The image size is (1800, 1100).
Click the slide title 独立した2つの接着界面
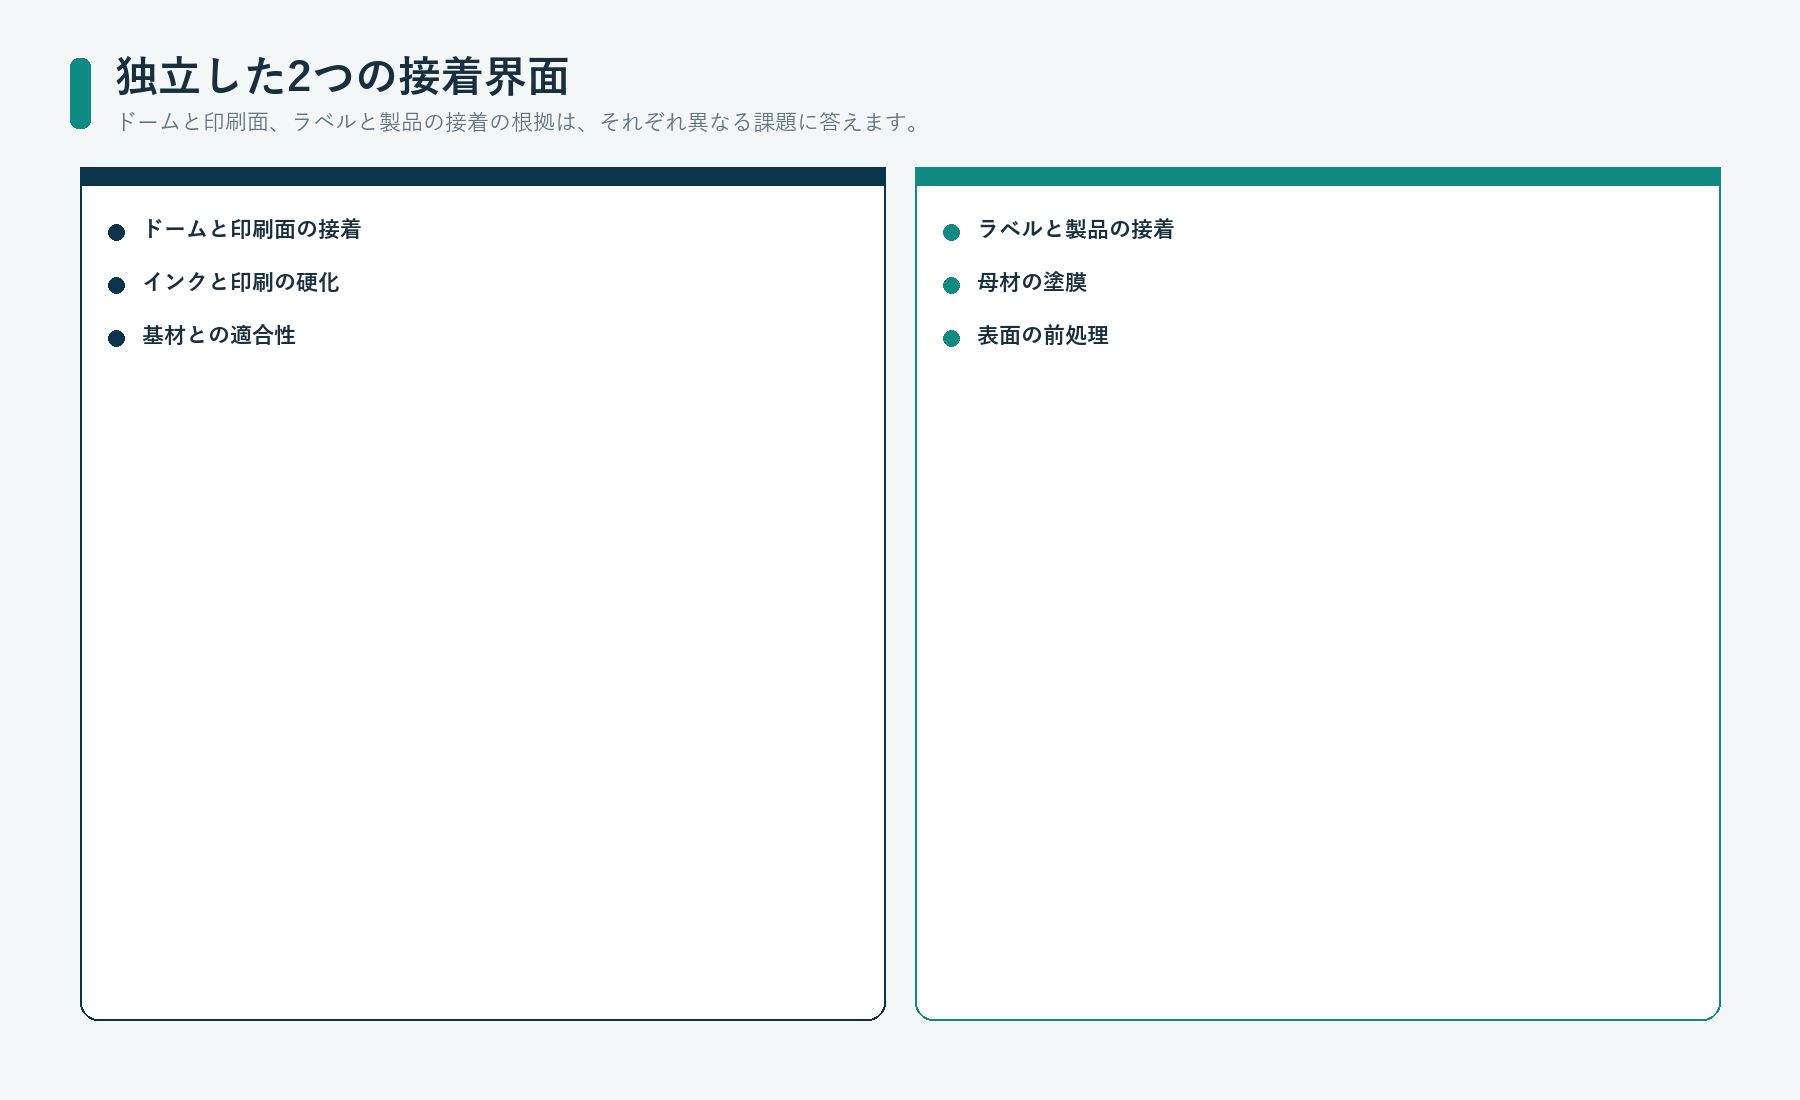click(x=342, y=77)
